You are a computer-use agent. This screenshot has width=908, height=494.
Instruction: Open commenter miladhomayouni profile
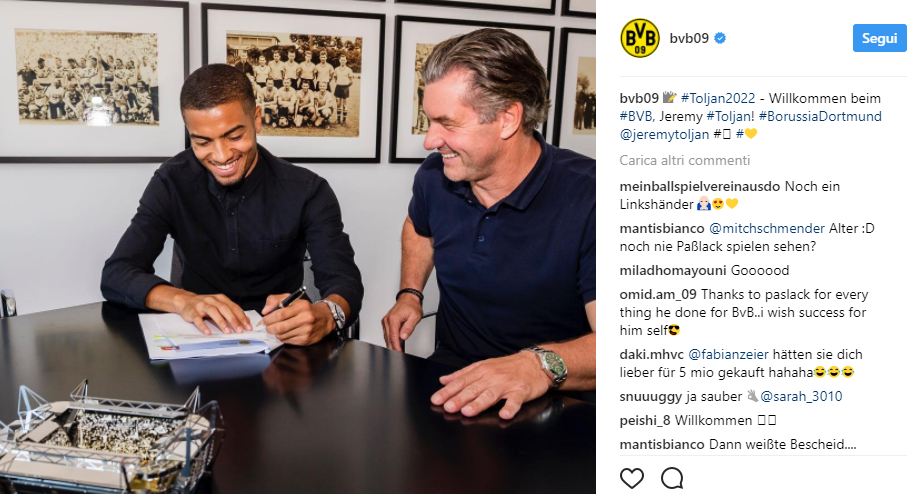(673, 270)
